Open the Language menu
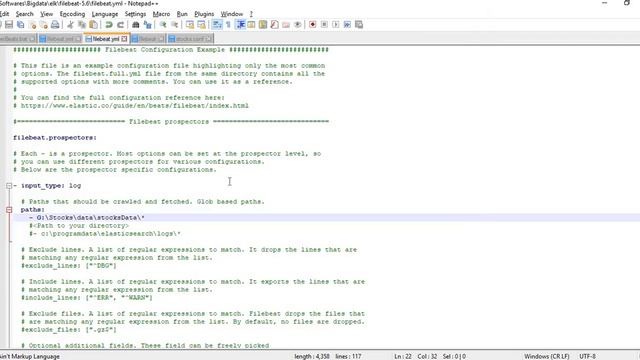The image size is (640, 360). (104, 14)
